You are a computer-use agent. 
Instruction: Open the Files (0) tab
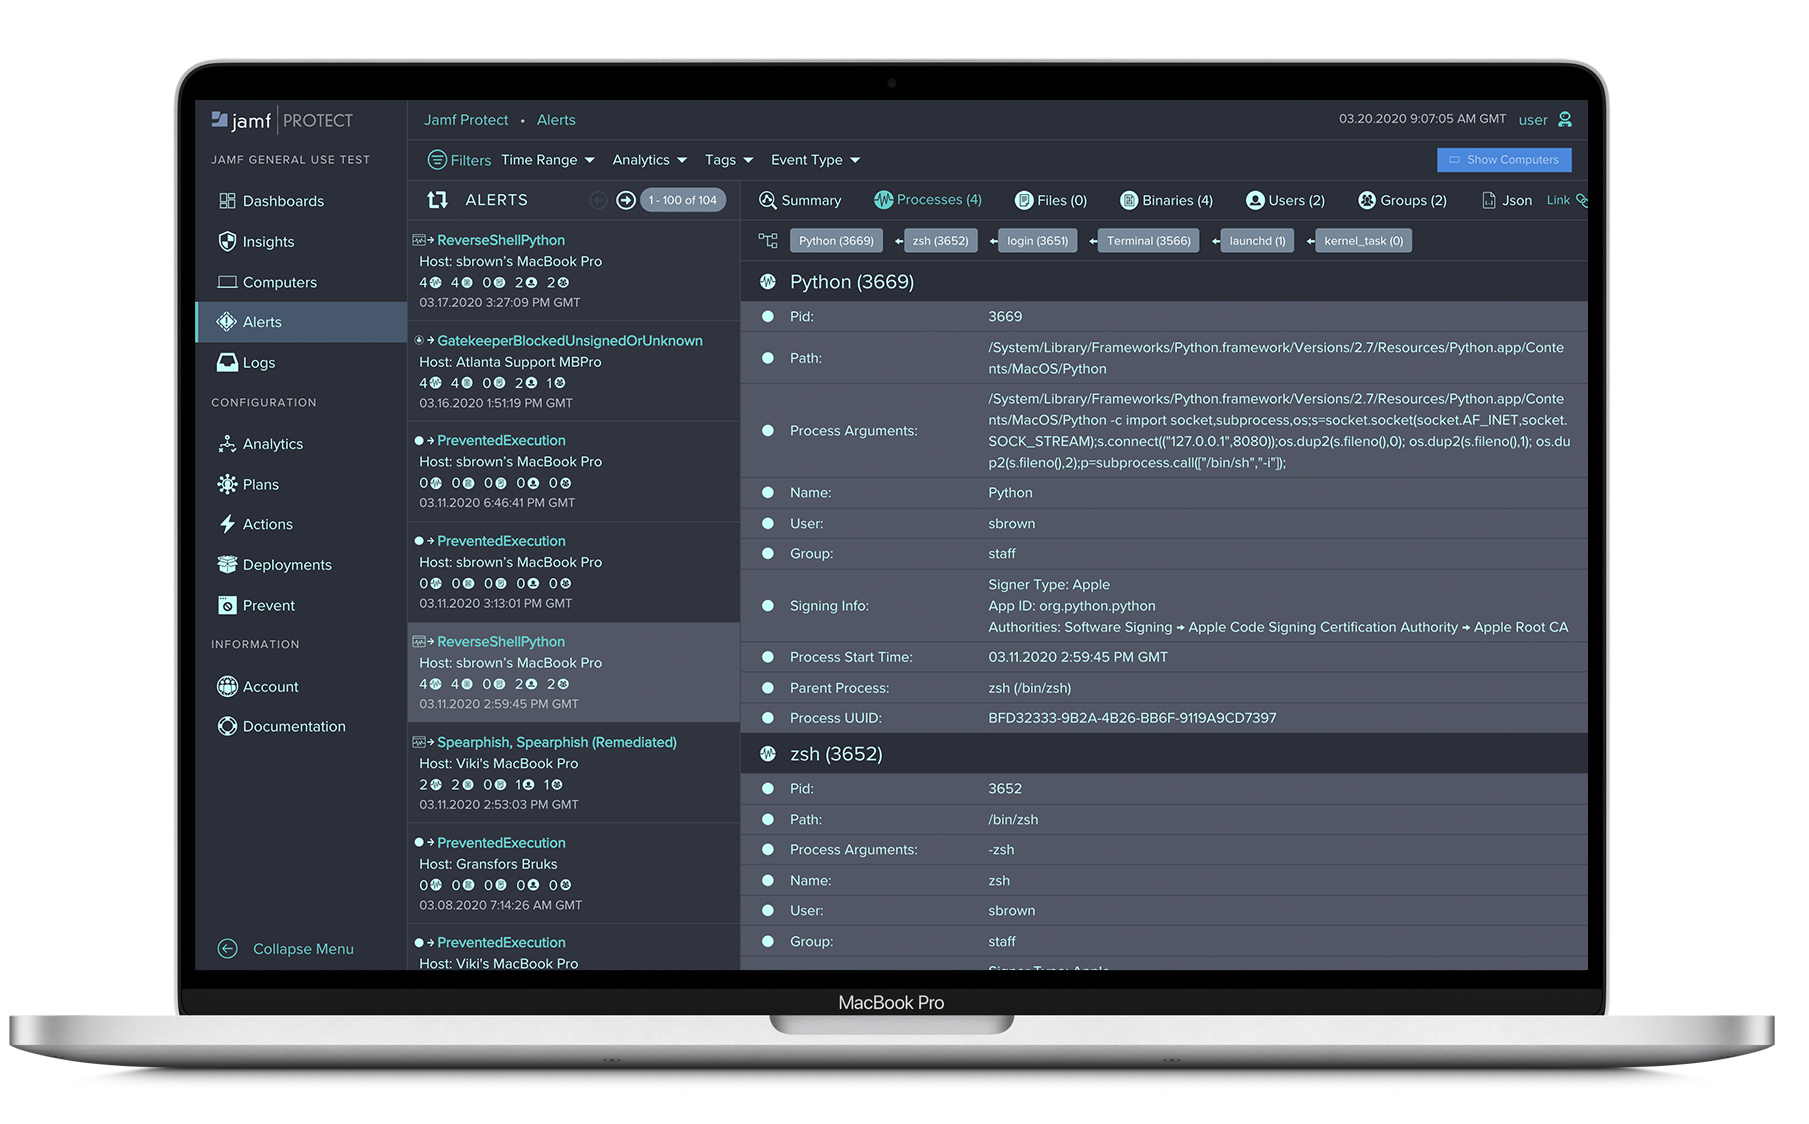tap(1051, 200)
